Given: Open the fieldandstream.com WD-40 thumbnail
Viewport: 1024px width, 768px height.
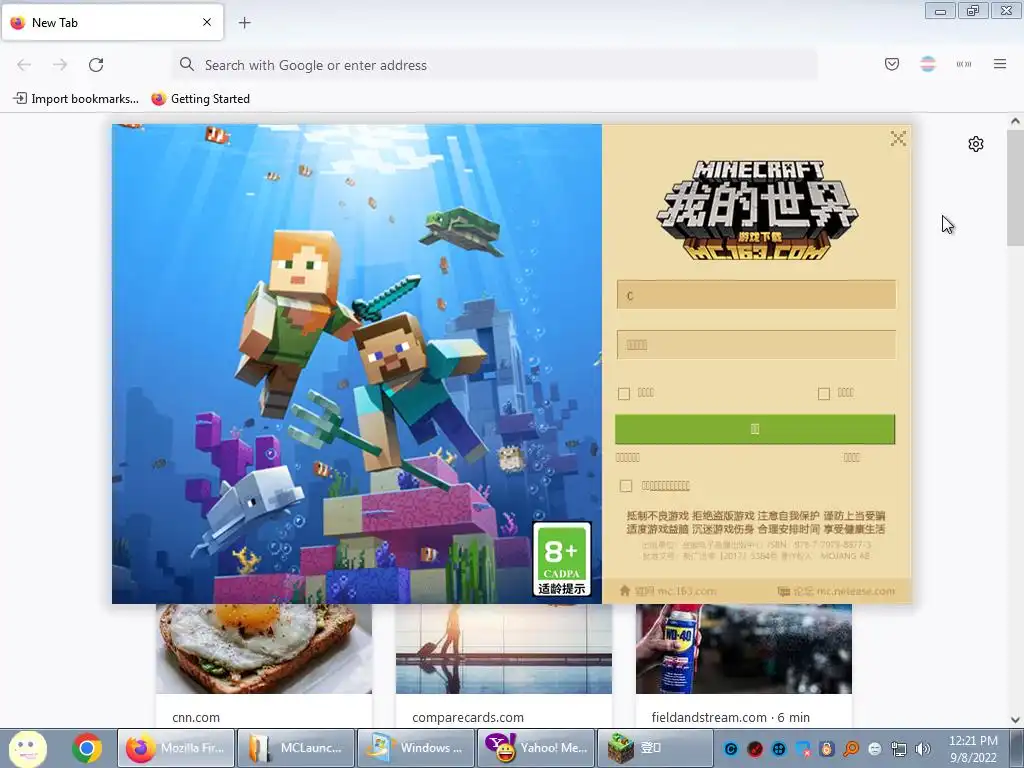Looking at the screenshot, I should [x=744, y=648].
